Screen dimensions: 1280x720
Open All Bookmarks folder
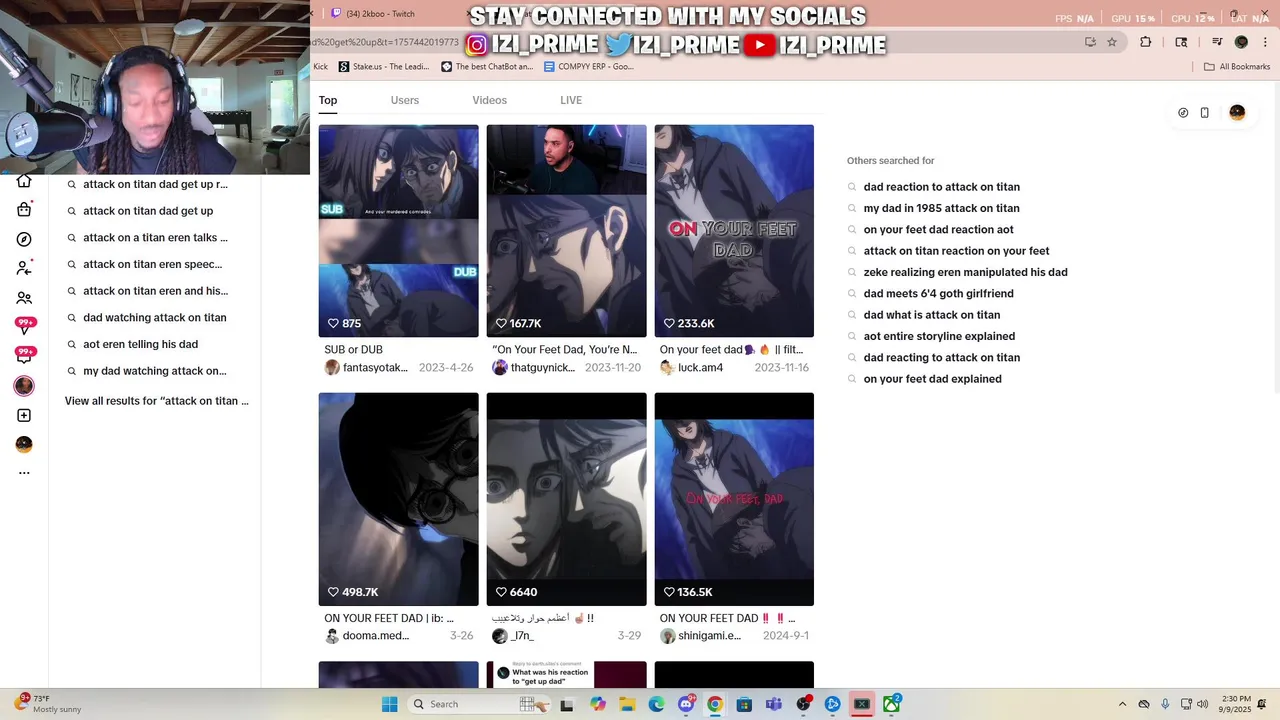[1237, 67]
